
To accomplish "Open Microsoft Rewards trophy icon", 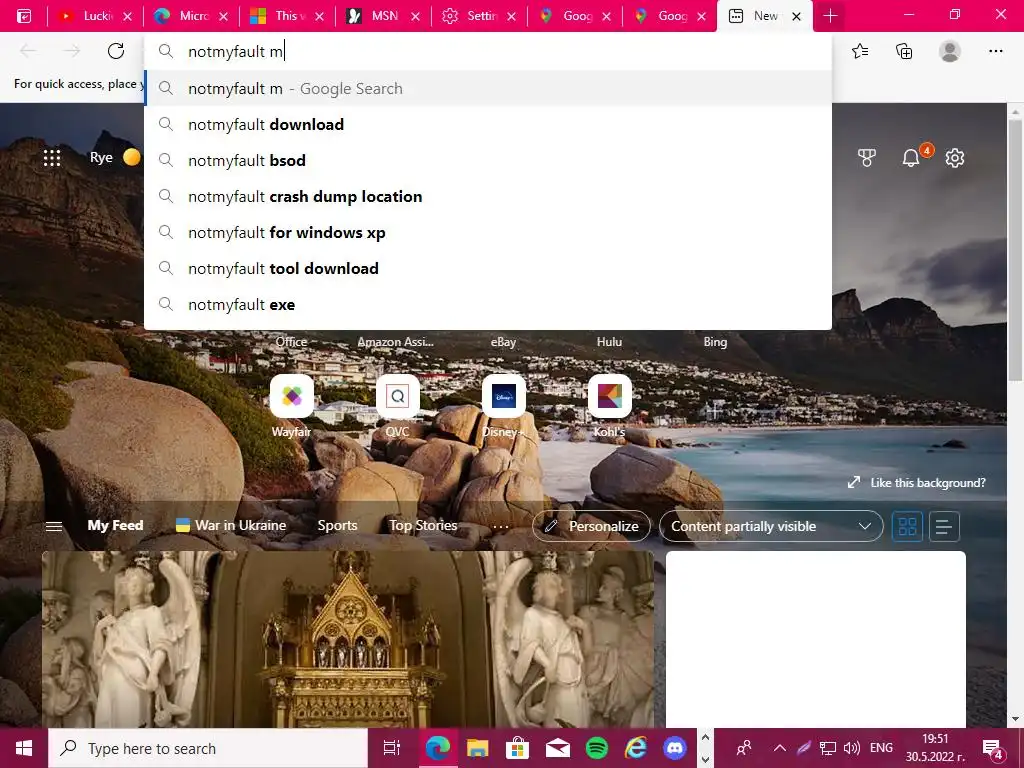I will point(867,157).
